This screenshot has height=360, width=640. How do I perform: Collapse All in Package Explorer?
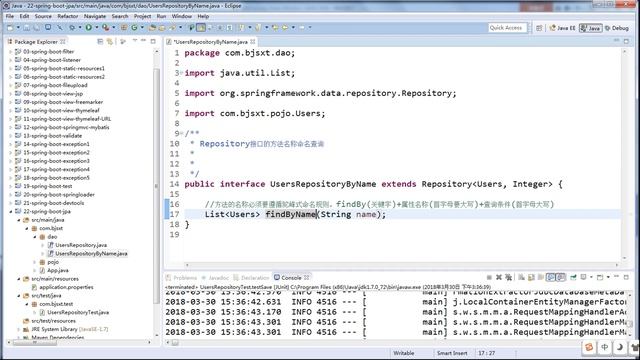pos(100,42)
